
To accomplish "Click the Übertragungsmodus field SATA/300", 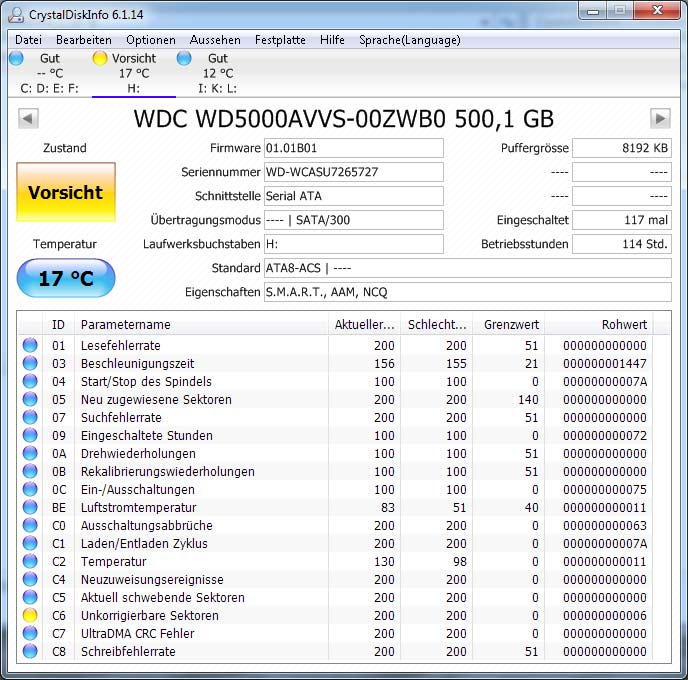I will 354,220.
